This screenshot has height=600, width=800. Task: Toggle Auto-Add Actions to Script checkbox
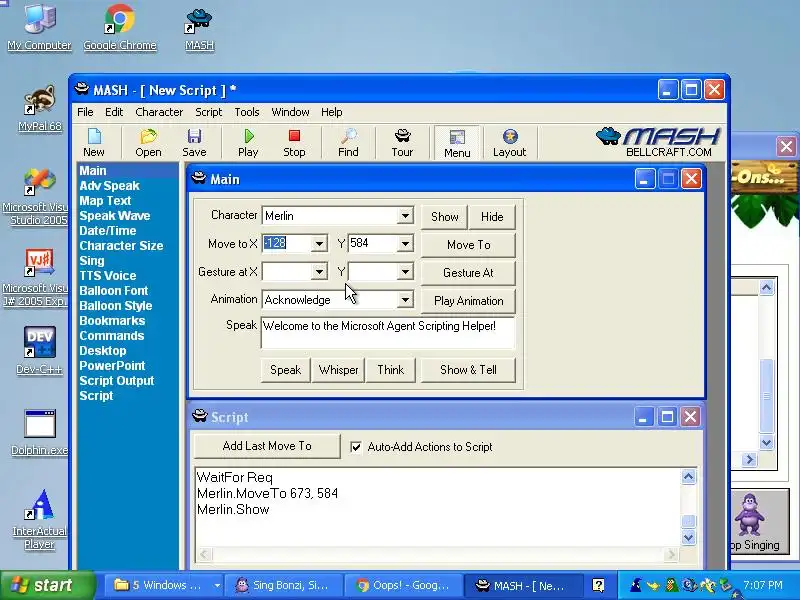(x=356, y=447)
